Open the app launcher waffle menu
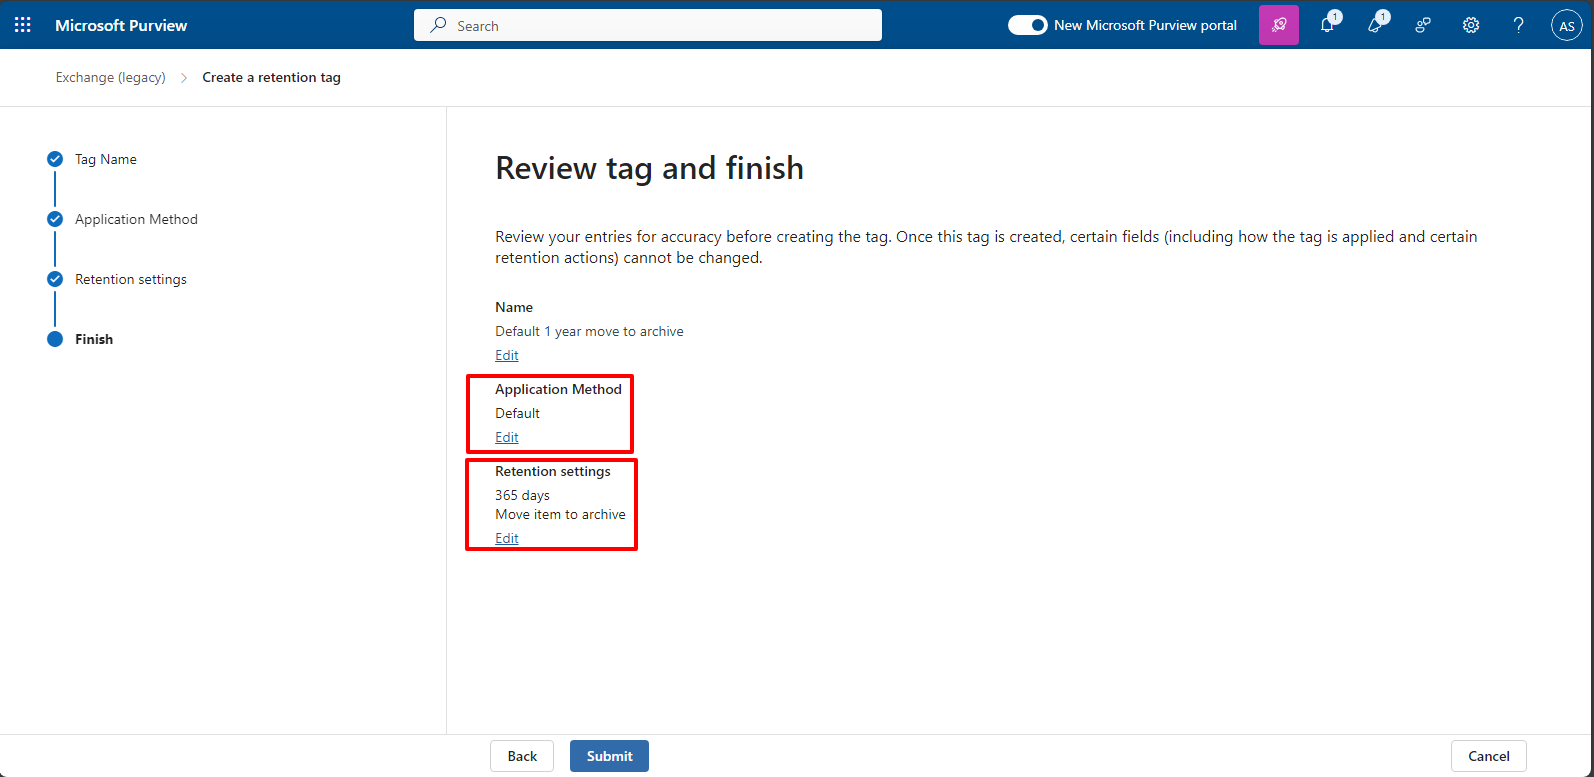This screenshot has height=777, width=1594. click(x=23, y=25)
